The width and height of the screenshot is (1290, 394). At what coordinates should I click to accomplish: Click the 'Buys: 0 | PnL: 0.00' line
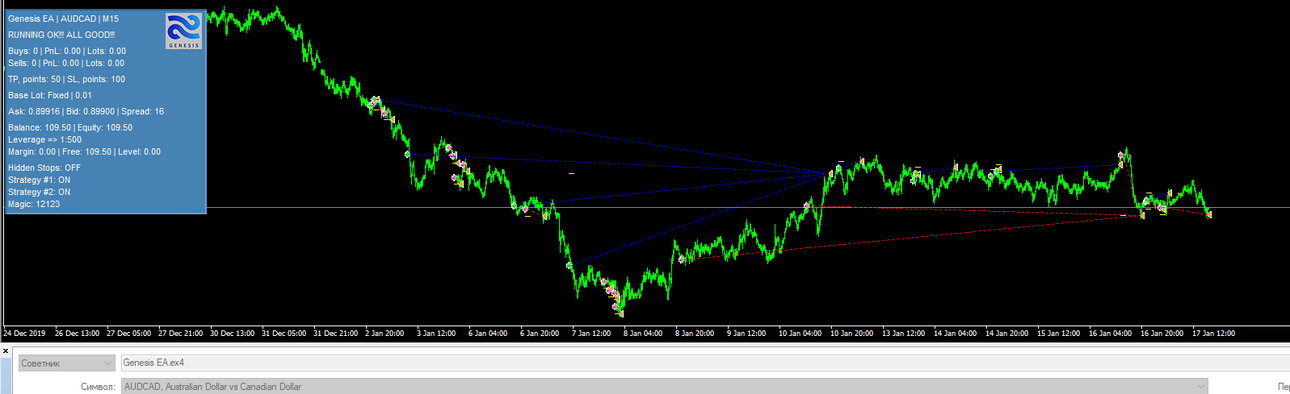click(x=67, y=51)
